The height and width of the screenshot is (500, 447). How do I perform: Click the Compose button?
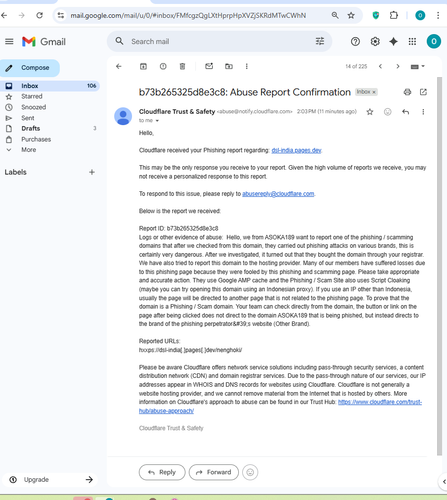click(x=30, y=68)
